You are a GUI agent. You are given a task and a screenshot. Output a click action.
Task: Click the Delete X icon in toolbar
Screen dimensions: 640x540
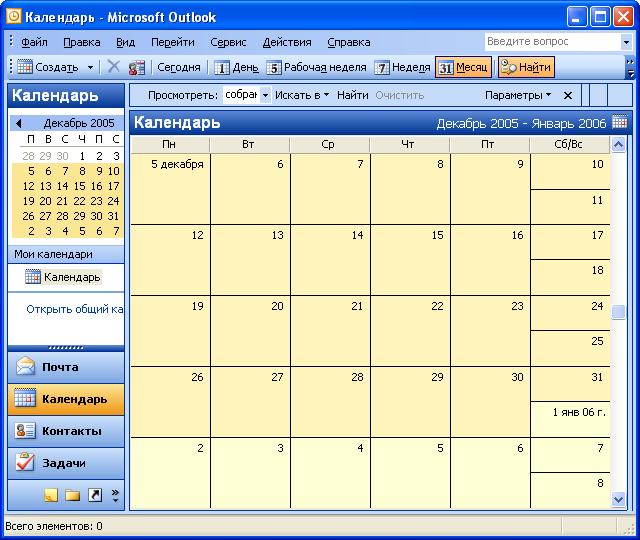coord(113,67)
